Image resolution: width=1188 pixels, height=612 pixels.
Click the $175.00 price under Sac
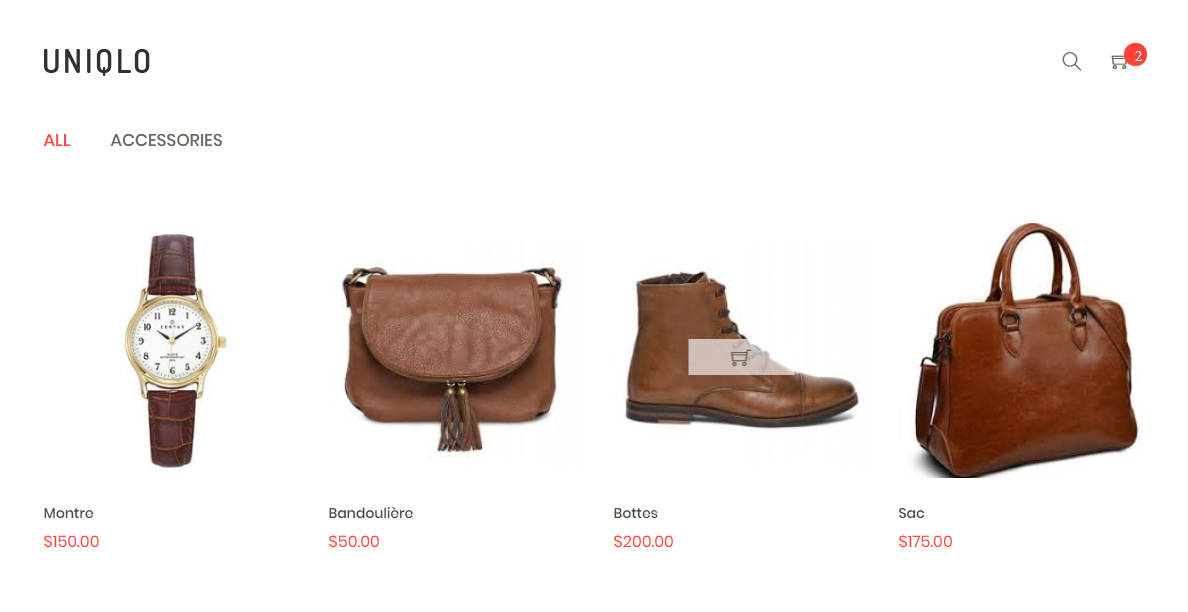925,542
